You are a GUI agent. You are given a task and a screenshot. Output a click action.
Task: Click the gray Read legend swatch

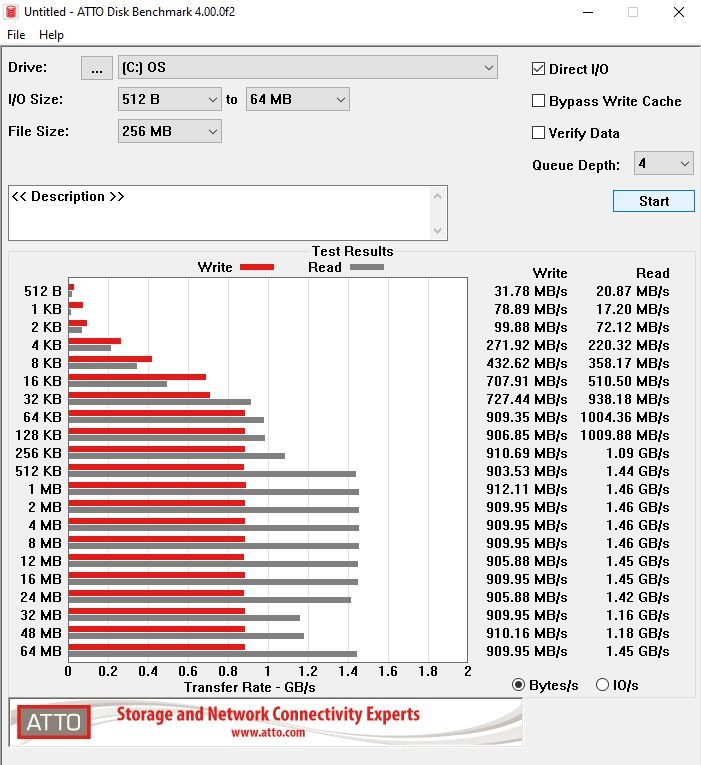point(367,267)
